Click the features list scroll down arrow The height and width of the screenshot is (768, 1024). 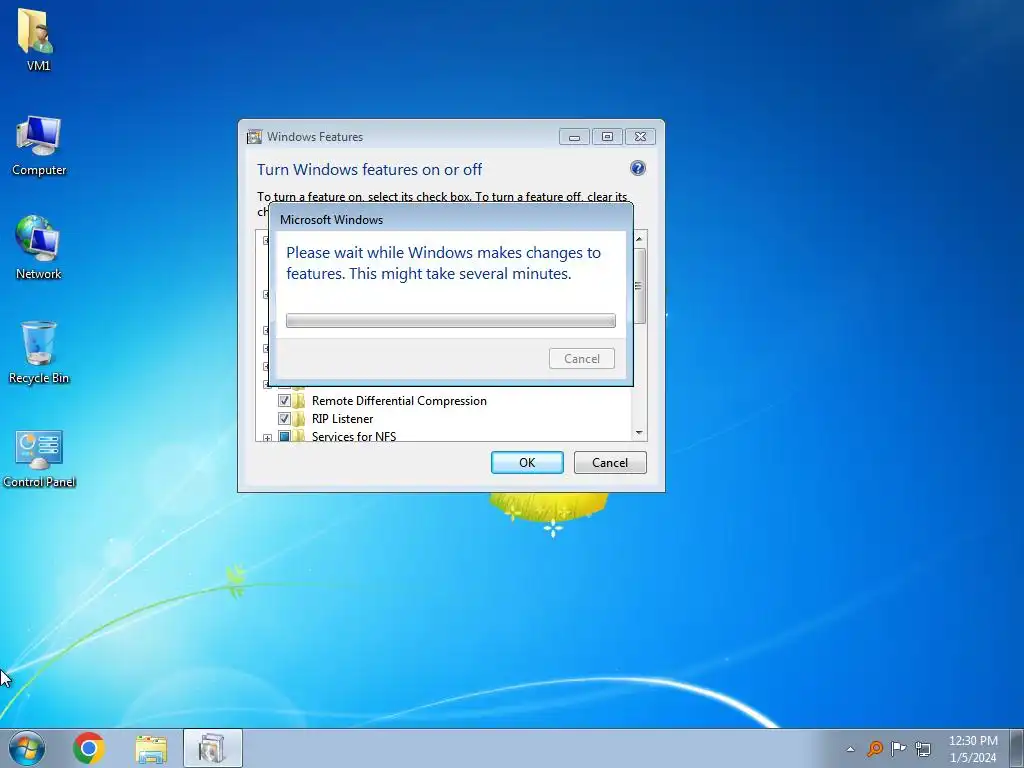pyautogui.click(x=639, y=432)
